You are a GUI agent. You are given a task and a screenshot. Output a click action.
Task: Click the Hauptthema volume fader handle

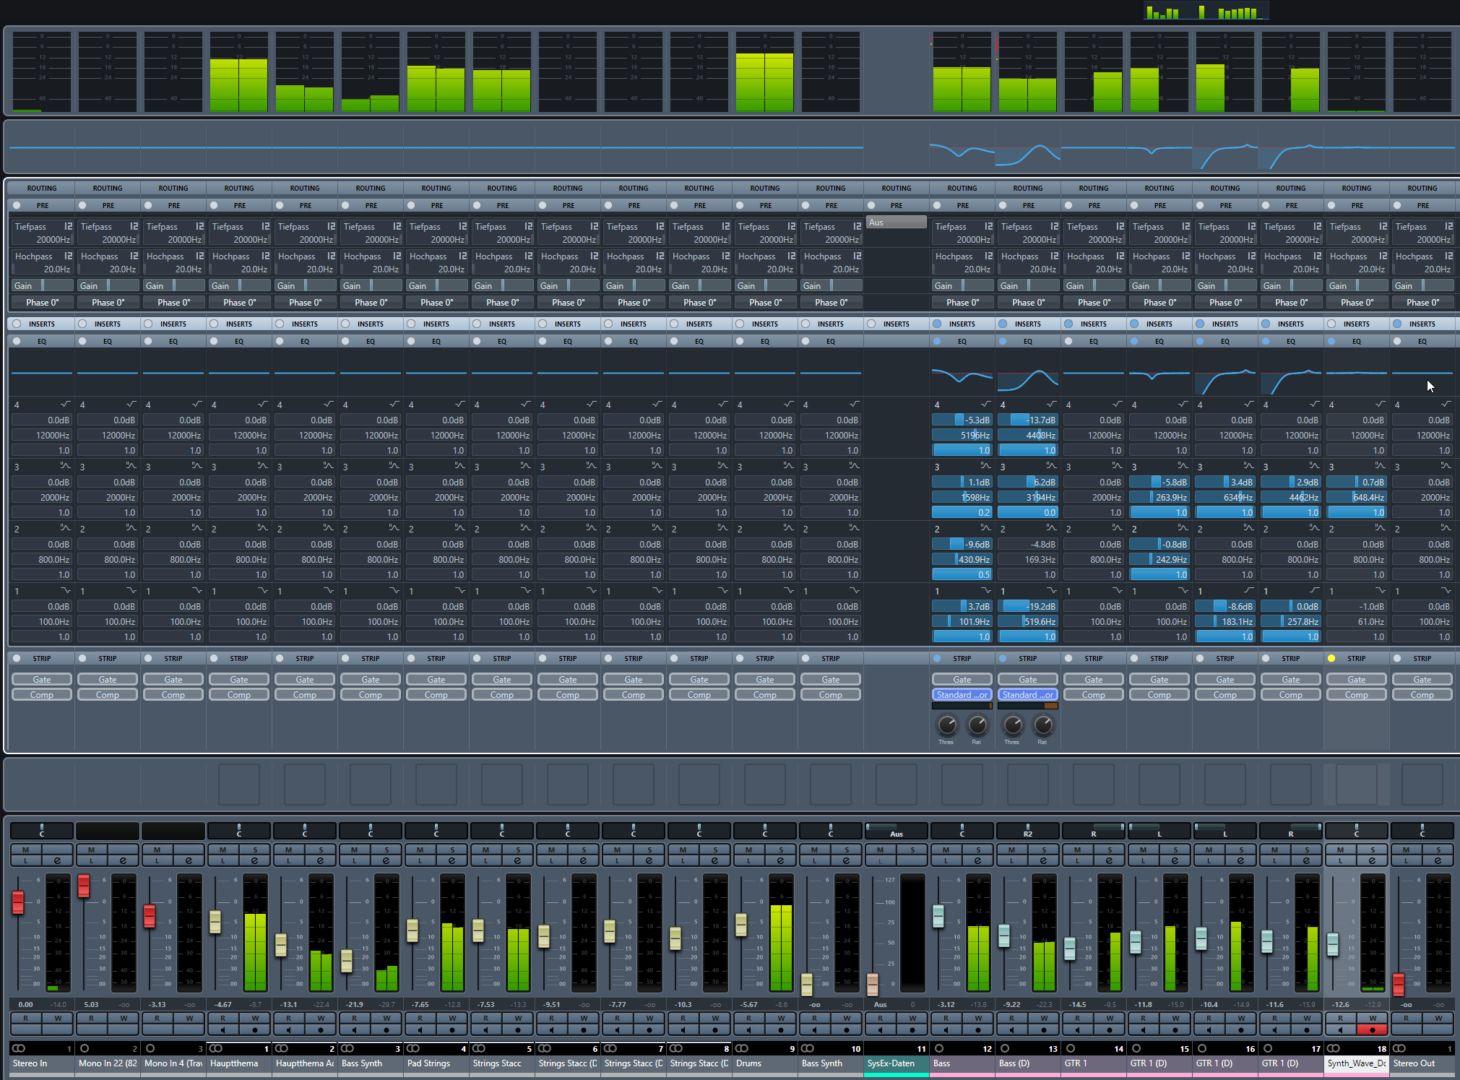[x=215, y=922]
